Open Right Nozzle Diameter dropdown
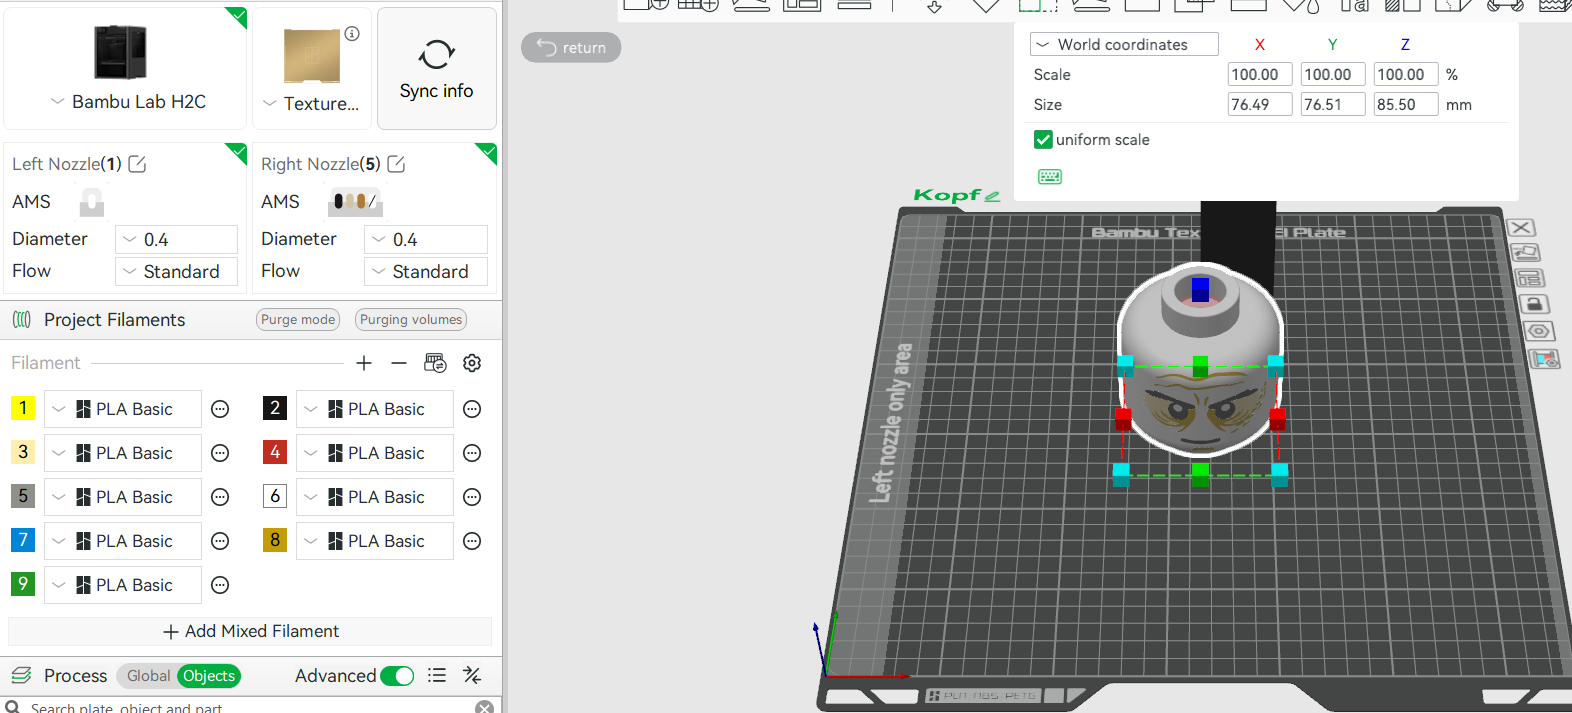The height and width of the screenshot is (713, 1572). [x=426, y=240]
